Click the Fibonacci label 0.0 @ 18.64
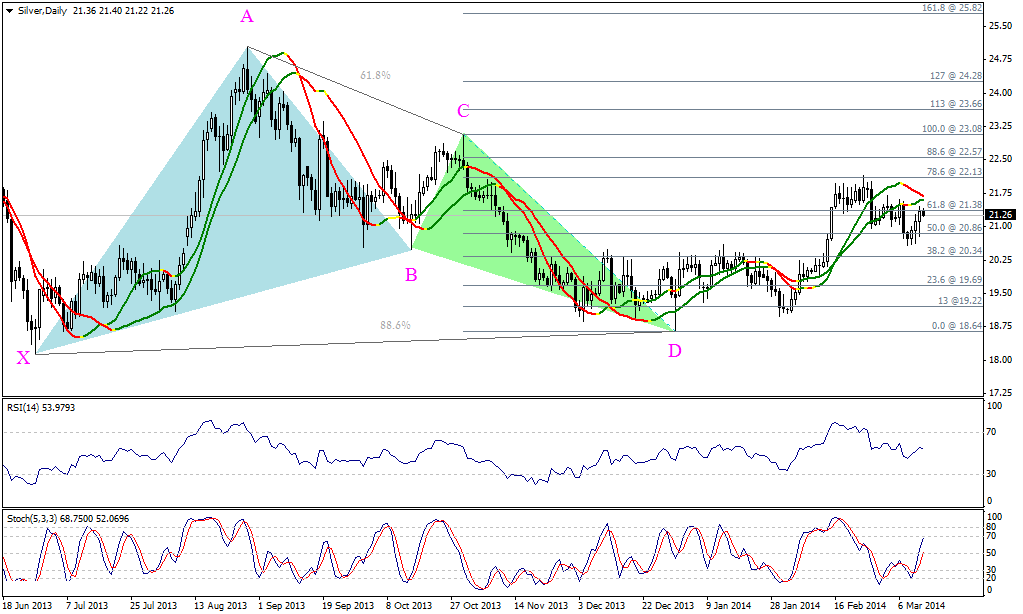 pos(957,326)
